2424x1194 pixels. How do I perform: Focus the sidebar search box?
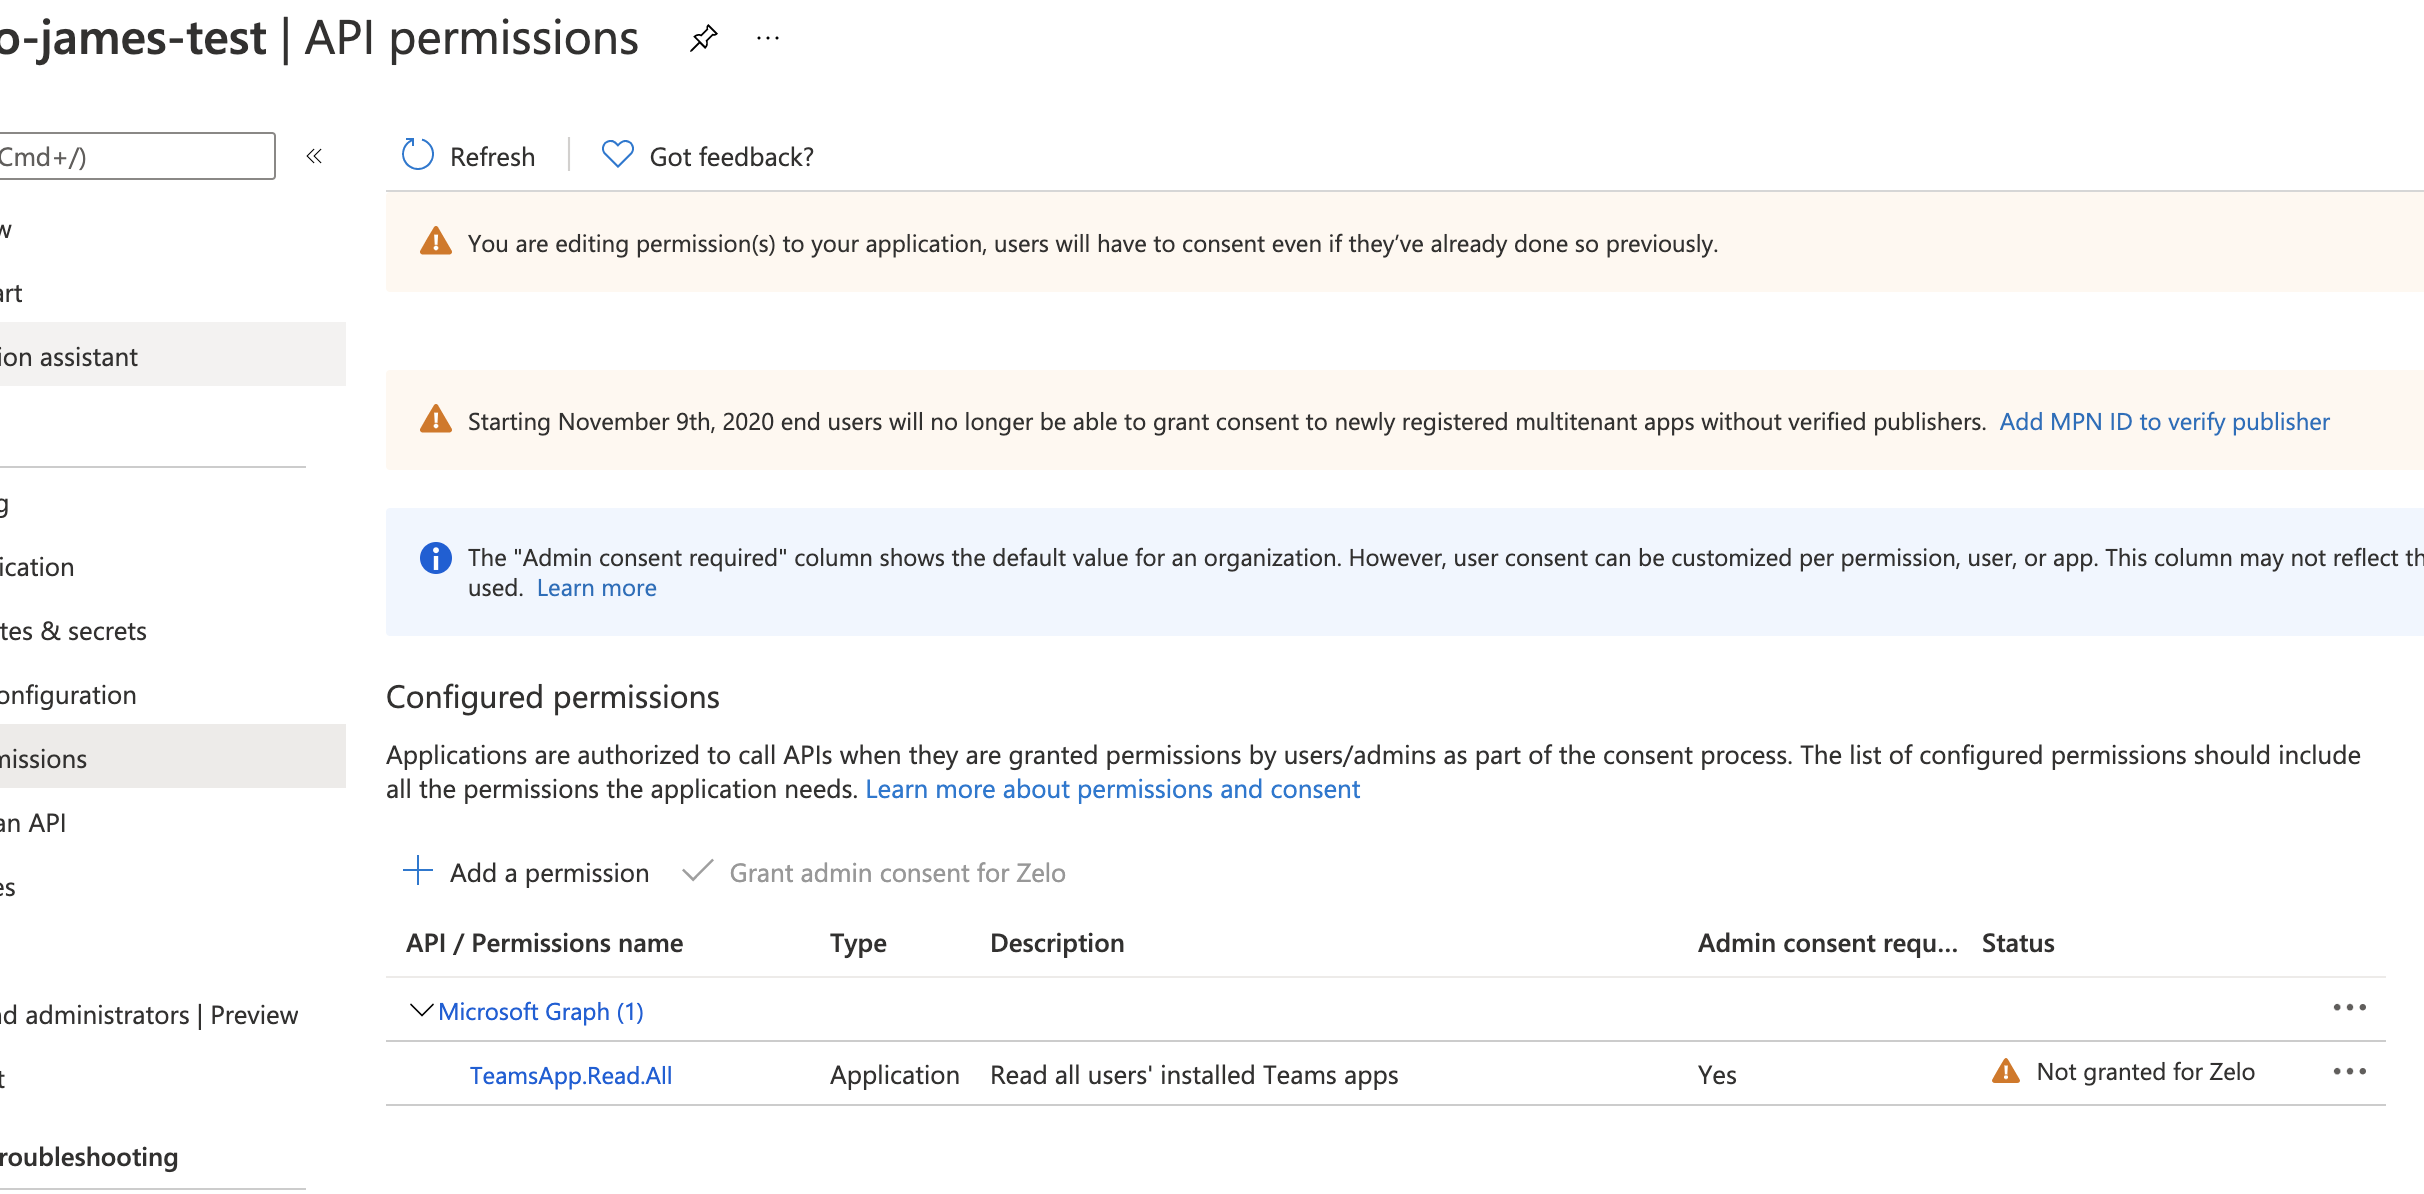pos(137,155)
